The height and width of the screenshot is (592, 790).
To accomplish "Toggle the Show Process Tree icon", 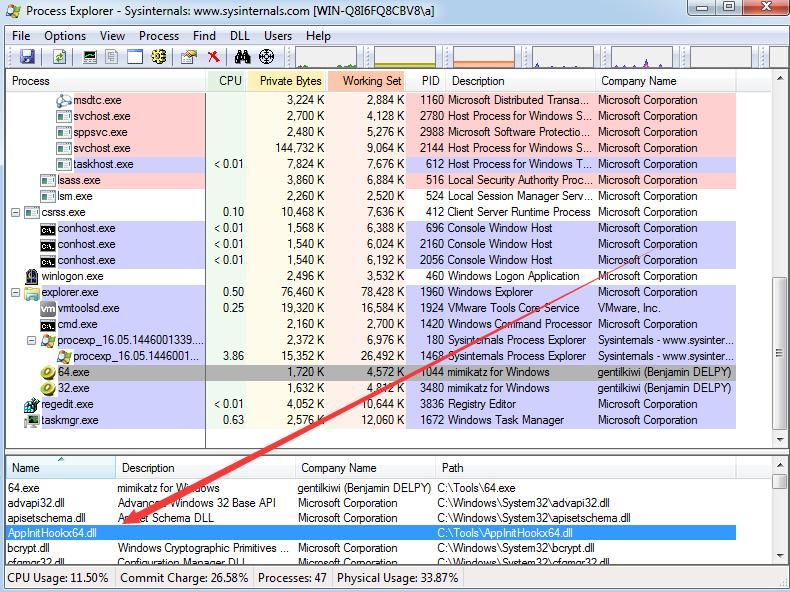I will pos(112,57).
